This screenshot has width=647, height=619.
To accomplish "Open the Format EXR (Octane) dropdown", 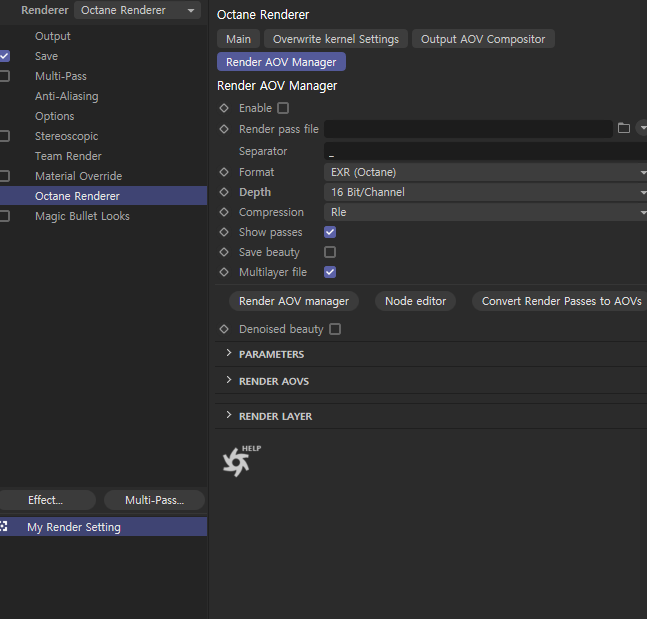I will (x=485, y=172).
